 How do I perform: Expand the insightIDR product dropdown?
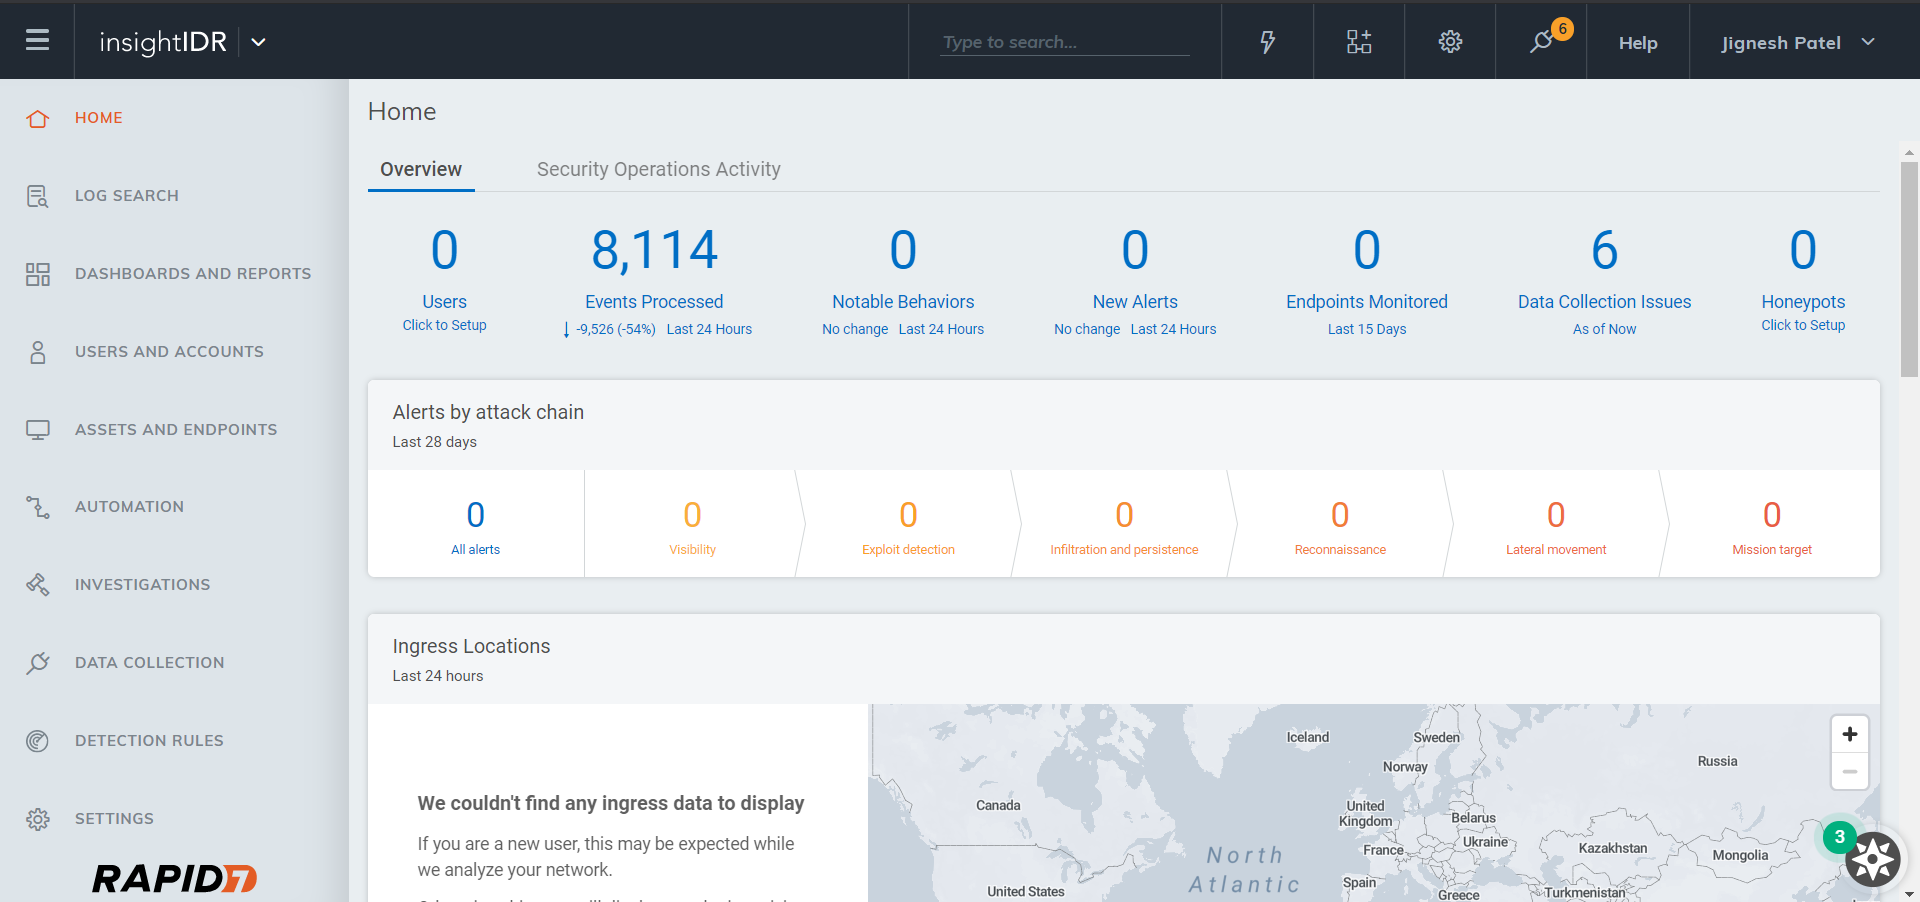pos(258,42)
